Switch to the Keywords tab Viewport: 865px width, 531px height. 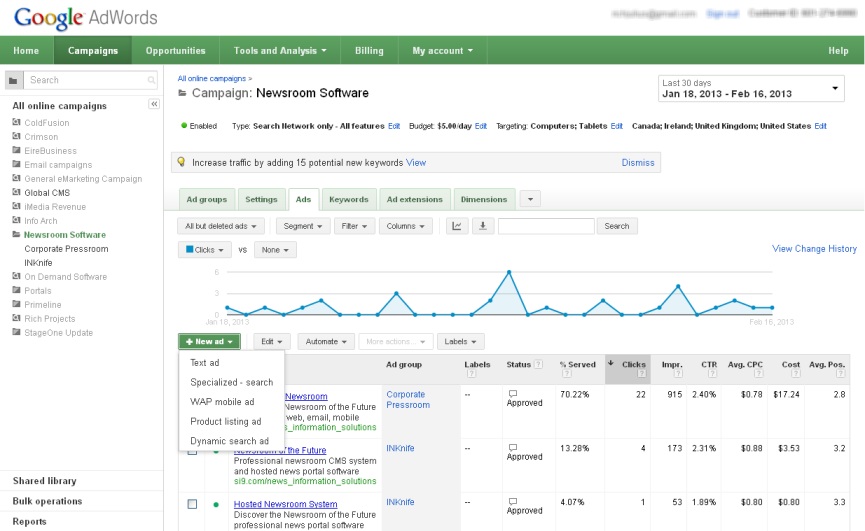tap(349, 200)
